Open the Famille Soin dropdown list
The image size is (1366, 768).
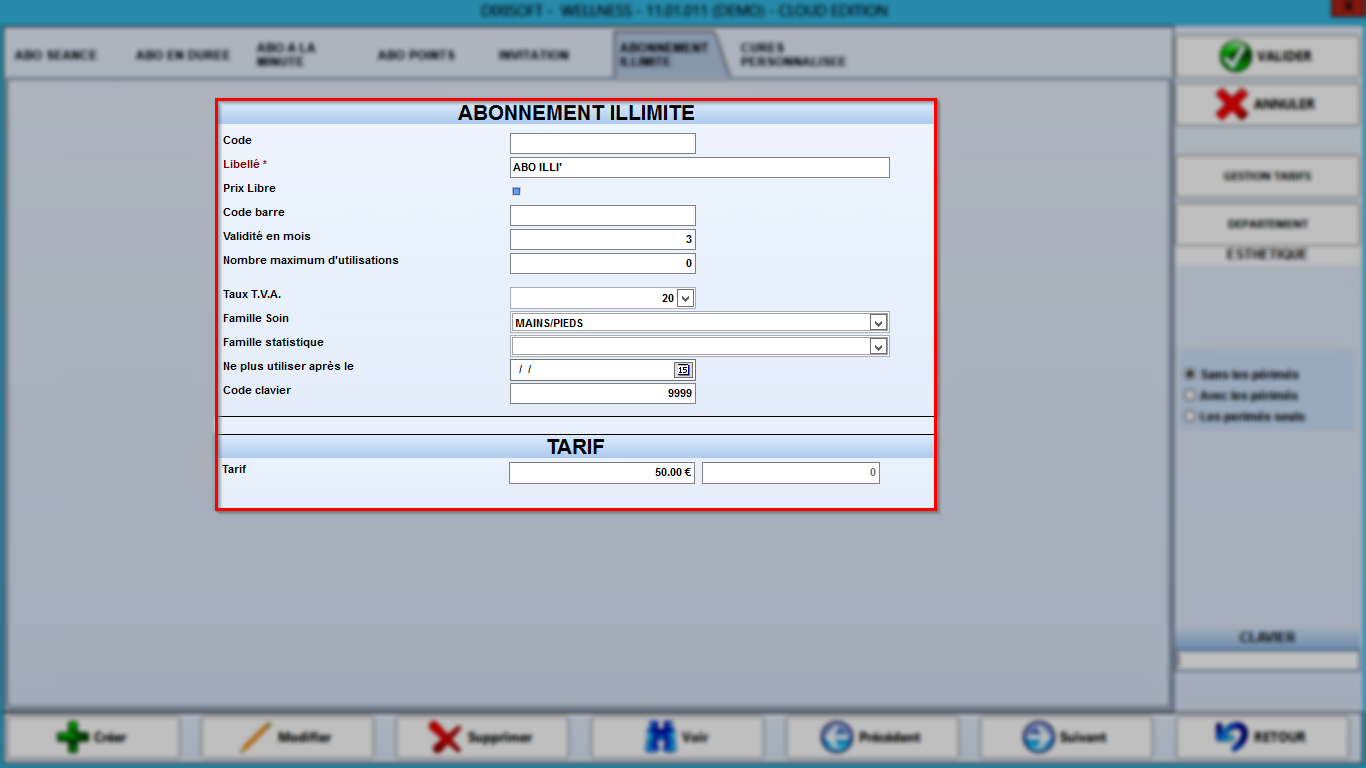(878, 322)
